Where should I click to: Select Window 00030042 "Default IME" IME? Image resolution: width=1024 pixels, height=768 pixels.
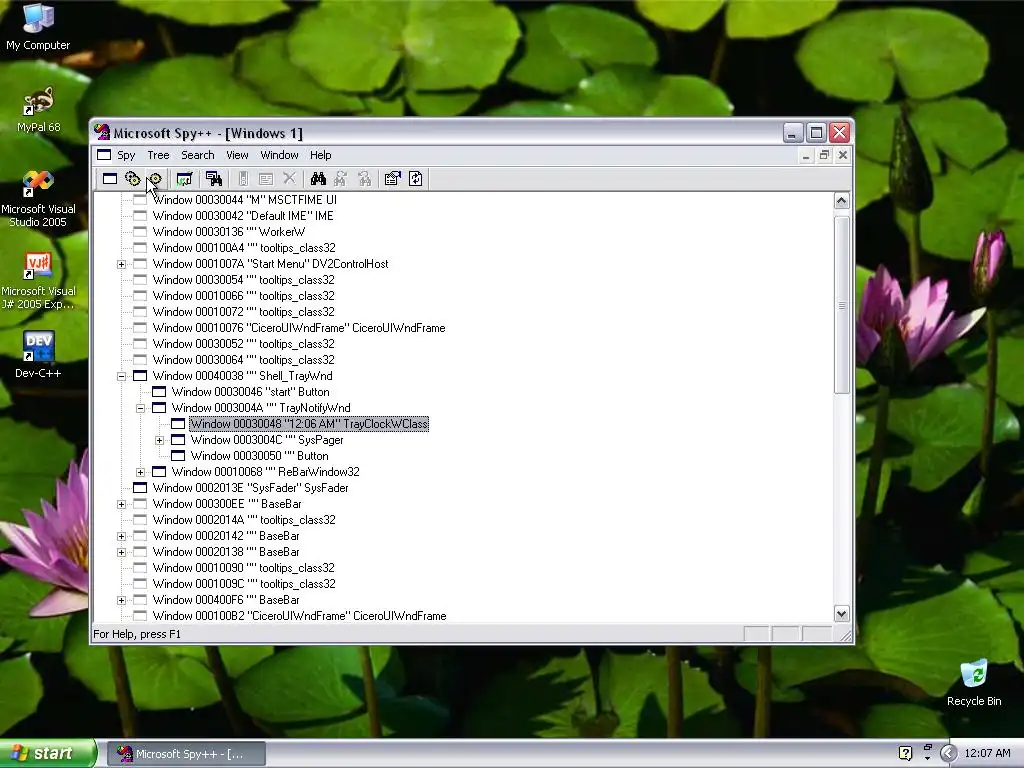243,216
